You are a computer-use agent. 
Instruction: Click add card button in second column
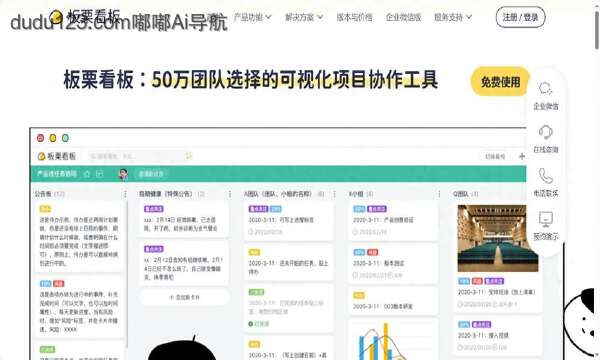click(x=184, y=297)
